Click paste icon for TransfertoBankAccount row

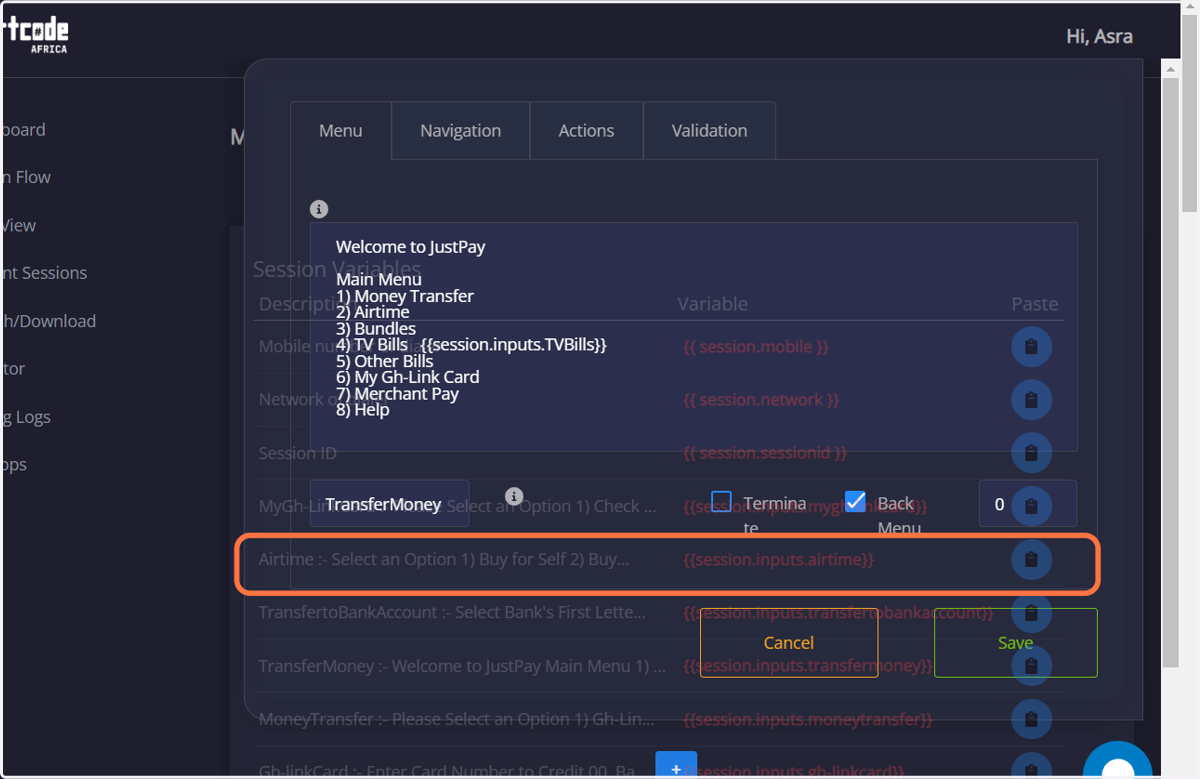[x=1031, y=613]
